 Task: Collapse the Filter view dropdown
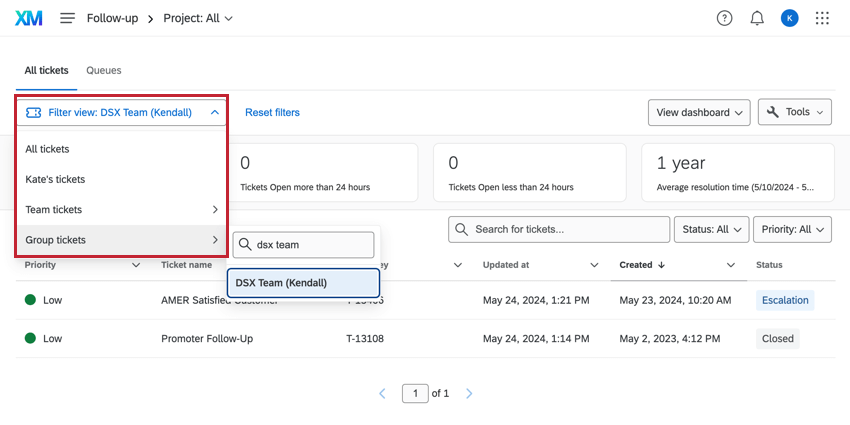(121, 113)
